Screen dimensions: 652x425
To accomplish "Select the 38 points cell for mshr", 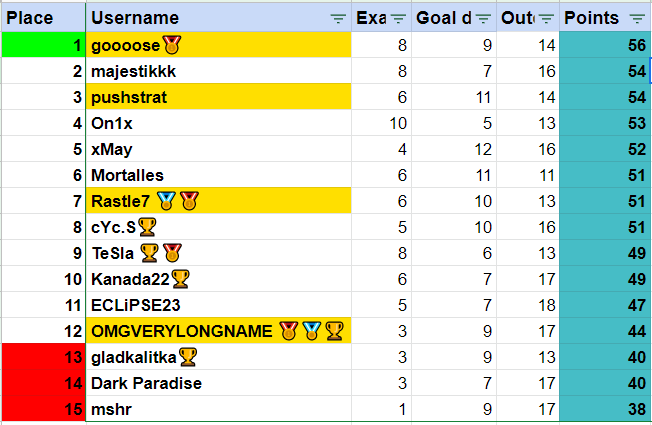I will pos(606,409).
